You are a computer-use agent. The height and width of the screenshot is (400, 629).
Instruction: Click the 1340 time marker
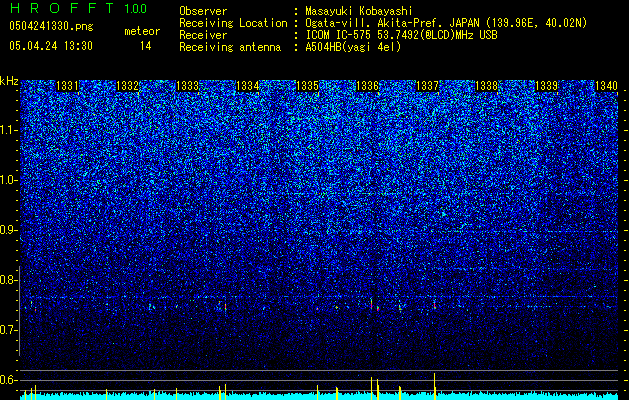coord(606,86)
